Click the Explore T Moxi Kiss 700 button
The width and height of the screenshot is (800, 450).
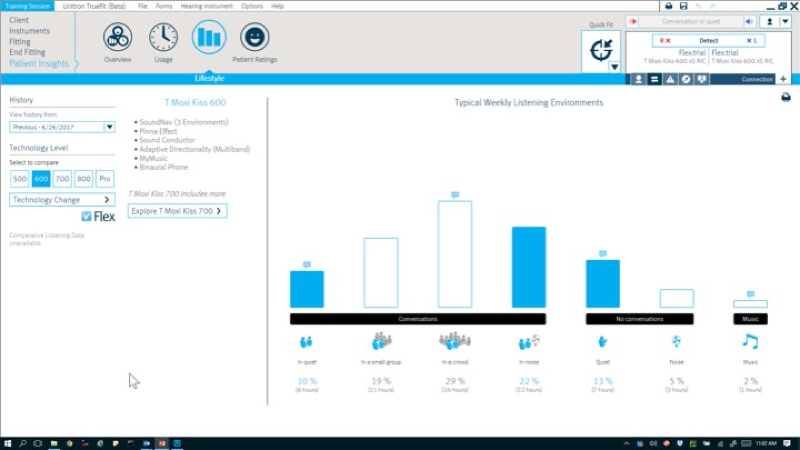pos(178,211)
